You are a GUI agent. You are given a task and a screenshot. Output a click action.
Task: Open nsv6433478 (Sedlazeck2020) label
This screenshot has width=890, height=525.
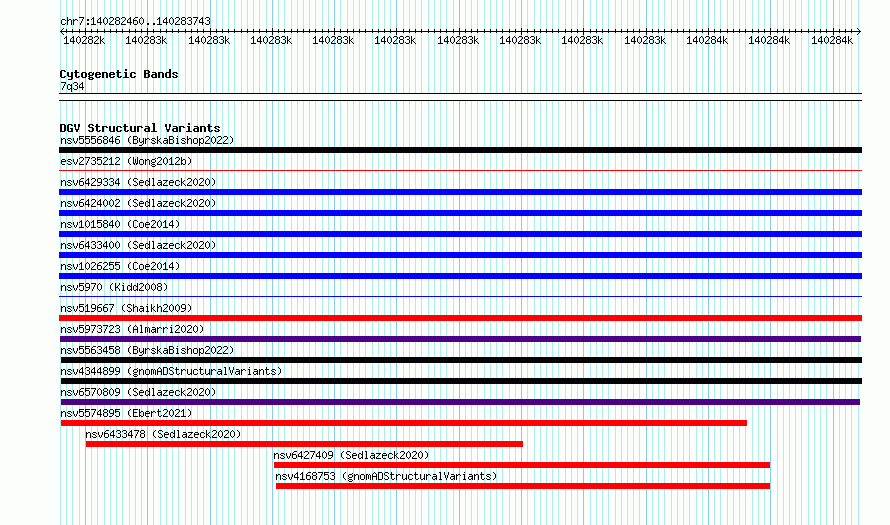163,434
